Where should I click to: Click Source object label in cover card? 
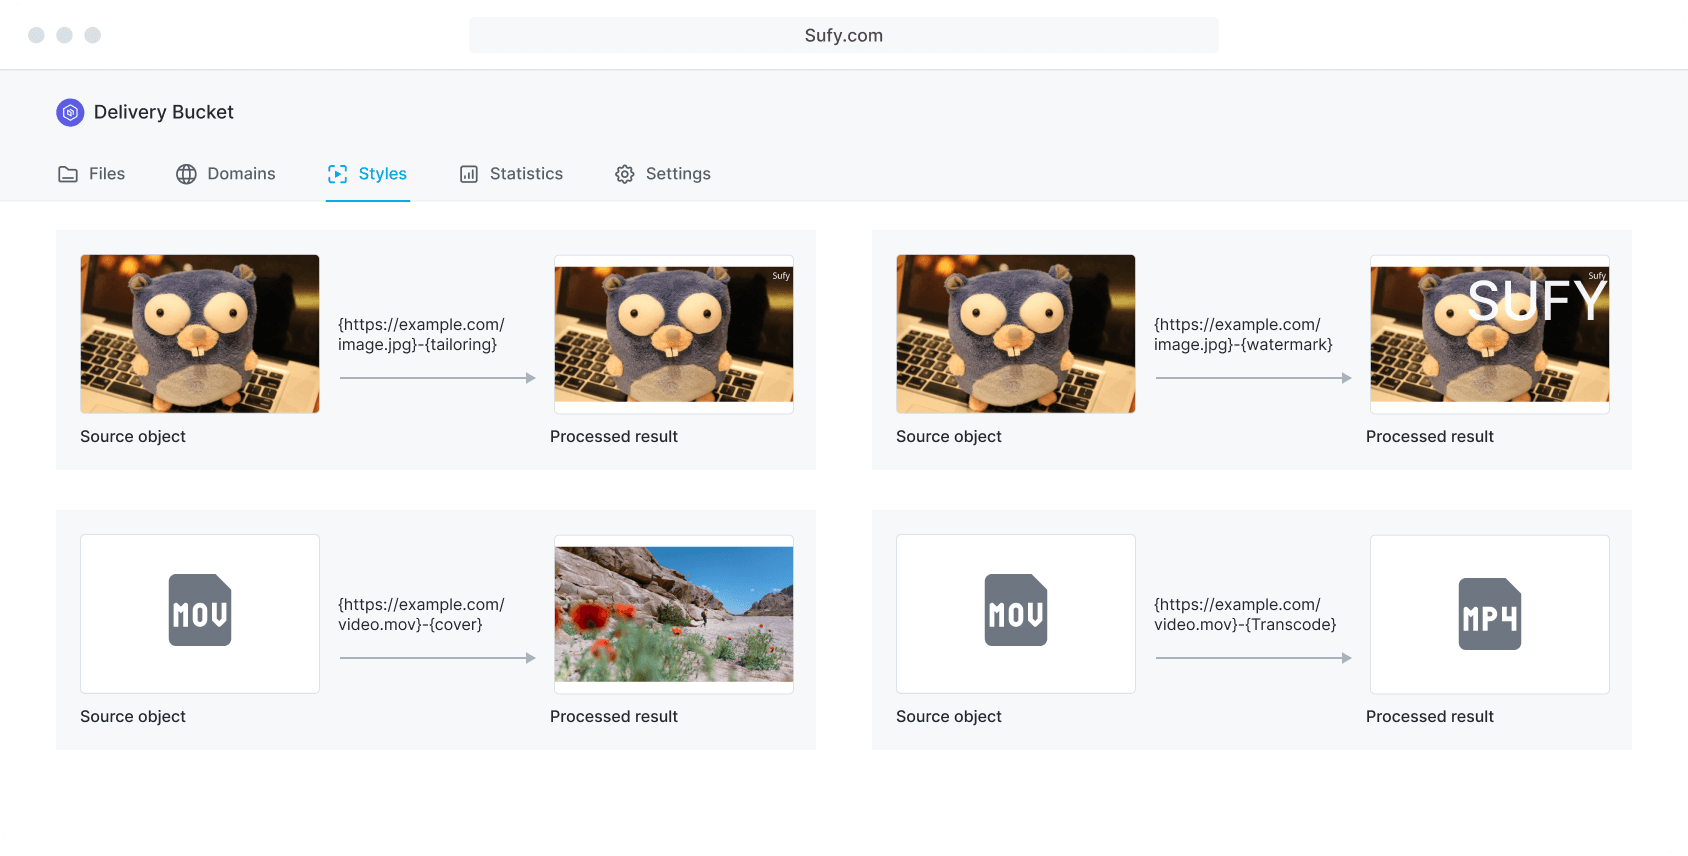point(133,717)
